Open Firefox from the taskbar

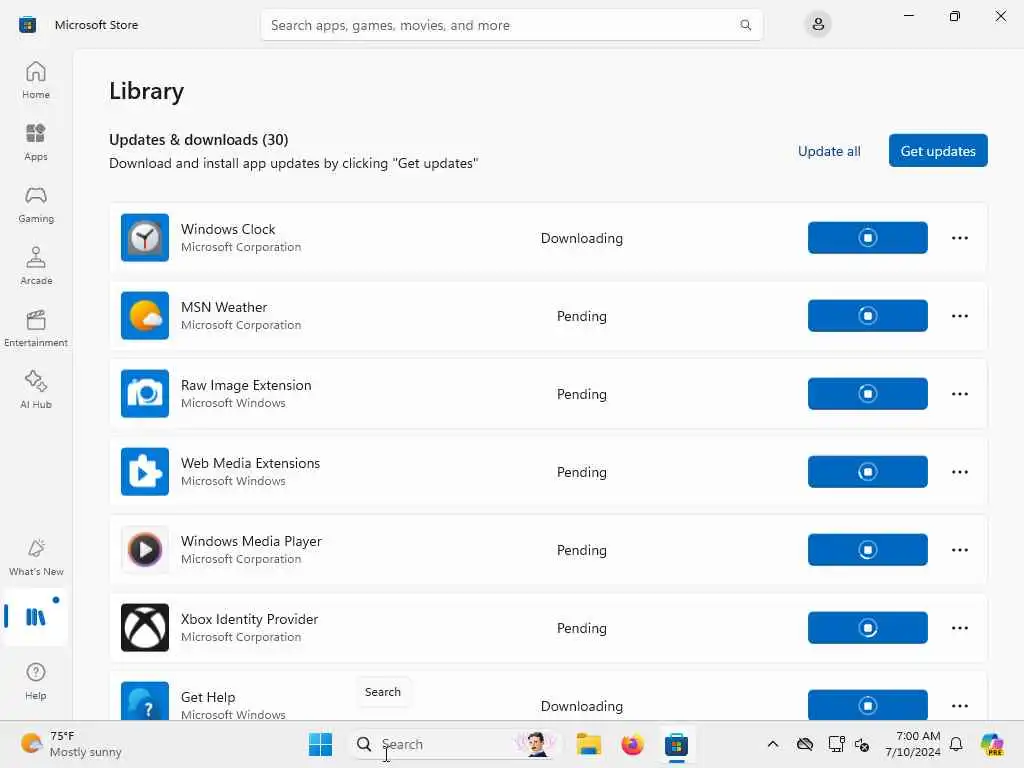(x=632, y=744)
